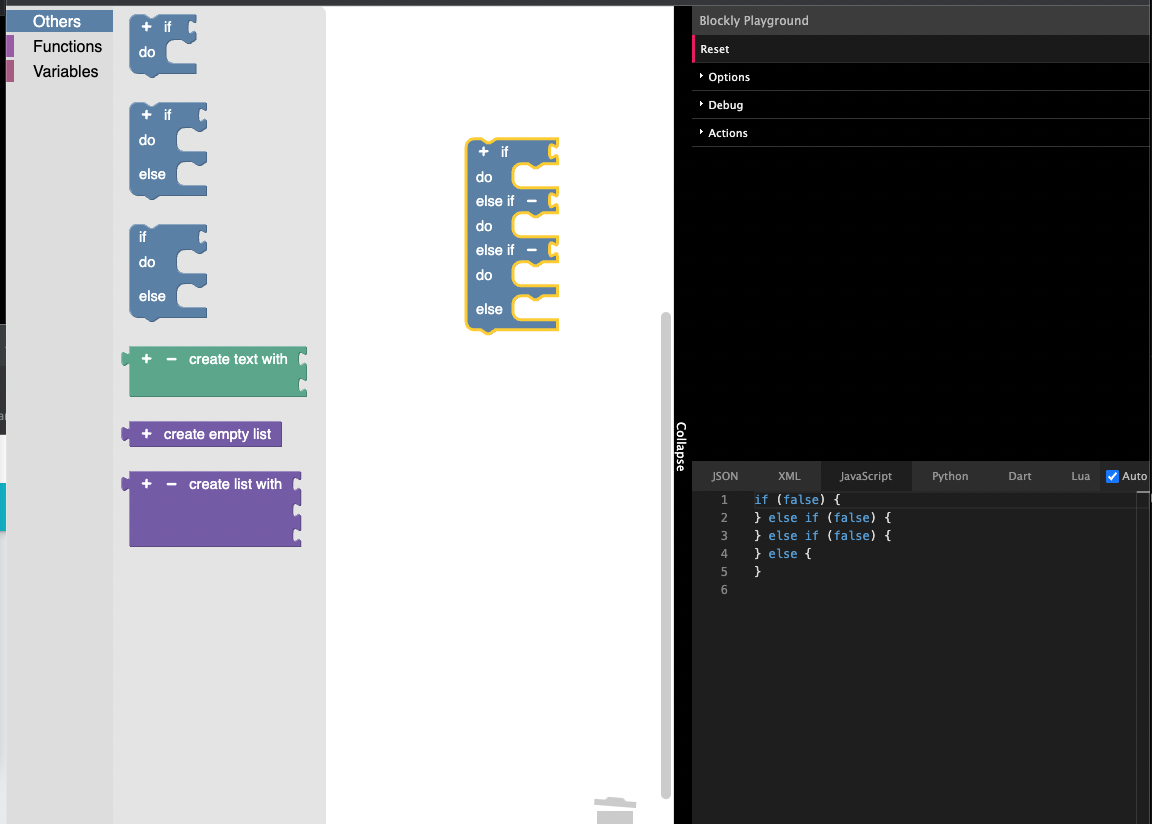
Task: Remove second else if using minus icon
Action: (532, 250)
